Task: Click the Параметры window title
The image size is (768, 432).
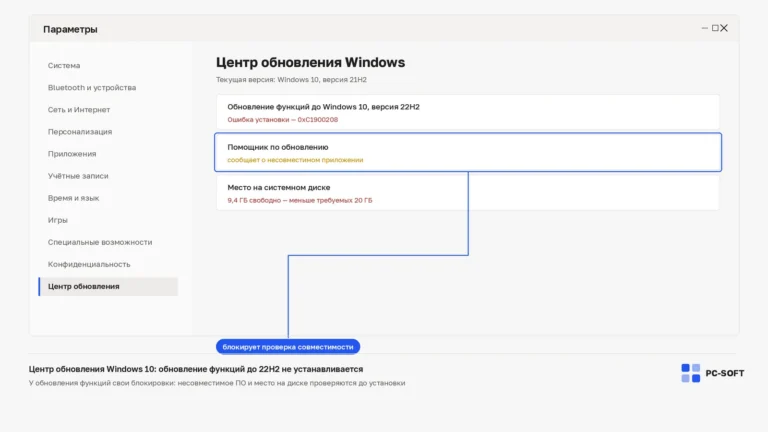Action: [x=70, y=29]
